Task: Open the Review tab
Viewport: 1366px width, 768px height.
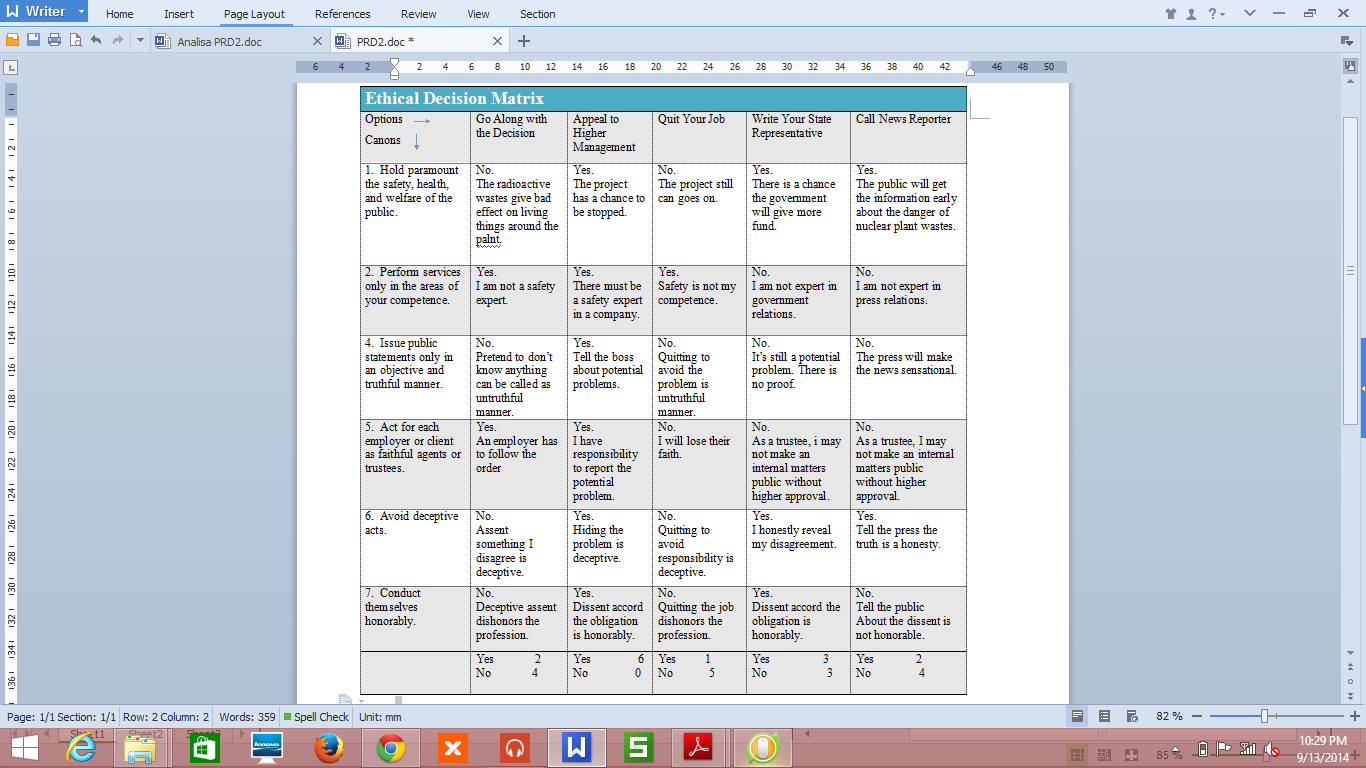Action: pyautogui.click(x=418, y=14)
